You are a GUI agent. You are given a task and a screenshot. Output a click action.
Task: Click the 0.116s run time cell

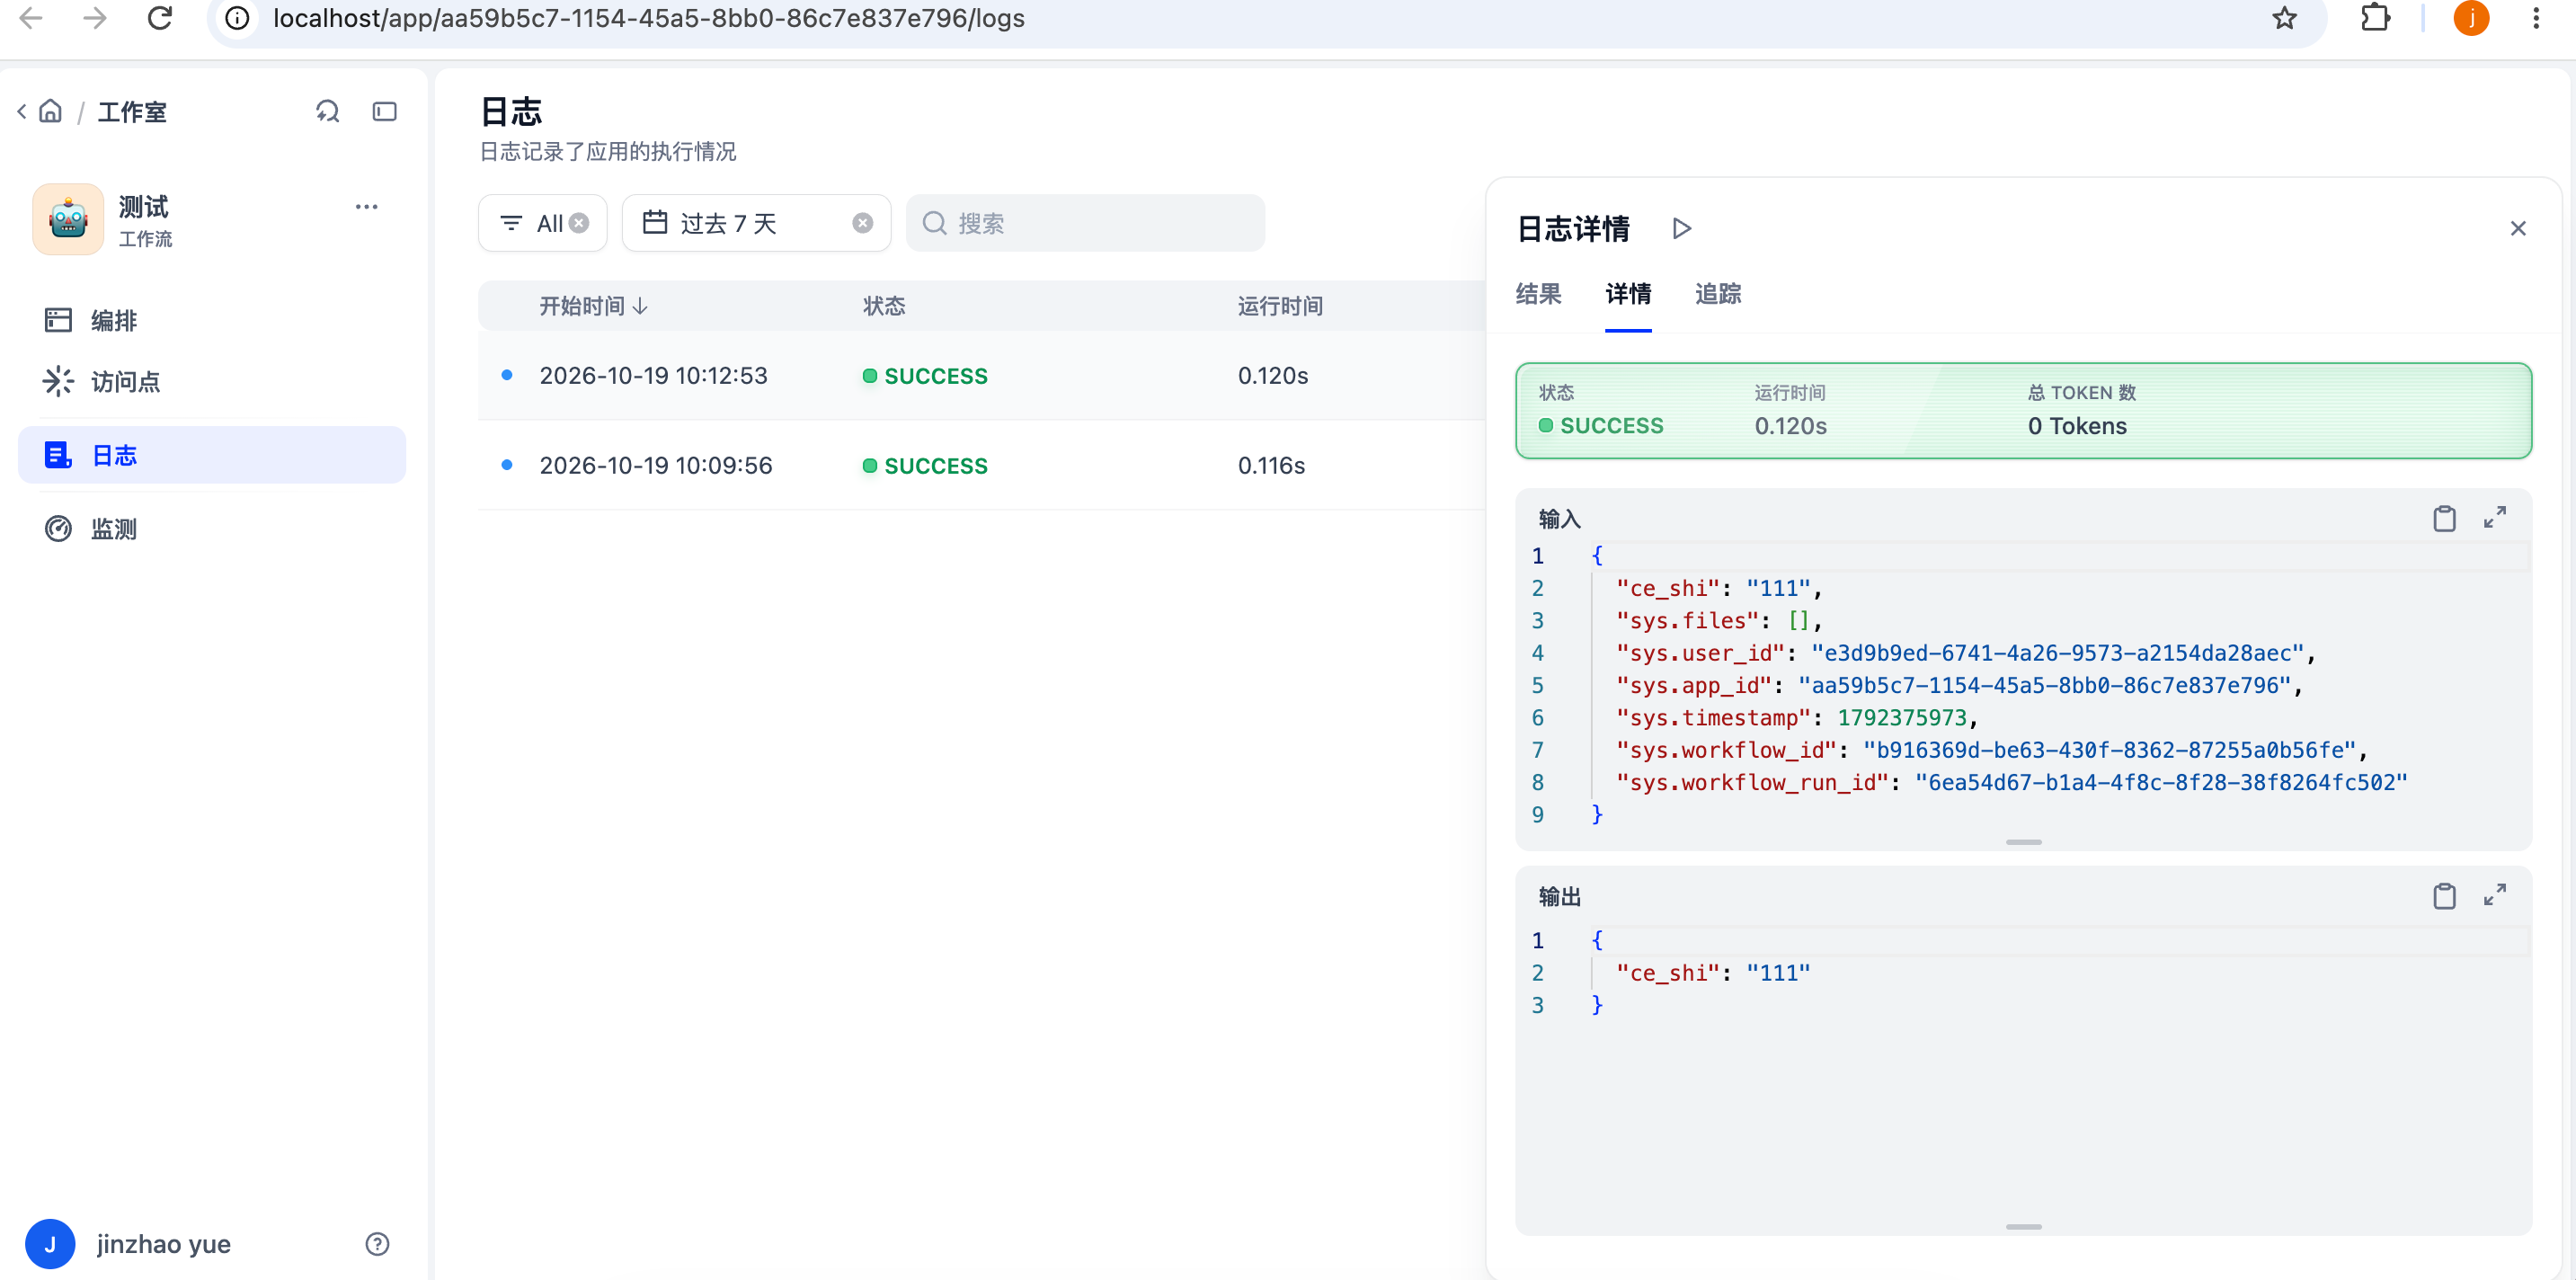coord(1271,465)
